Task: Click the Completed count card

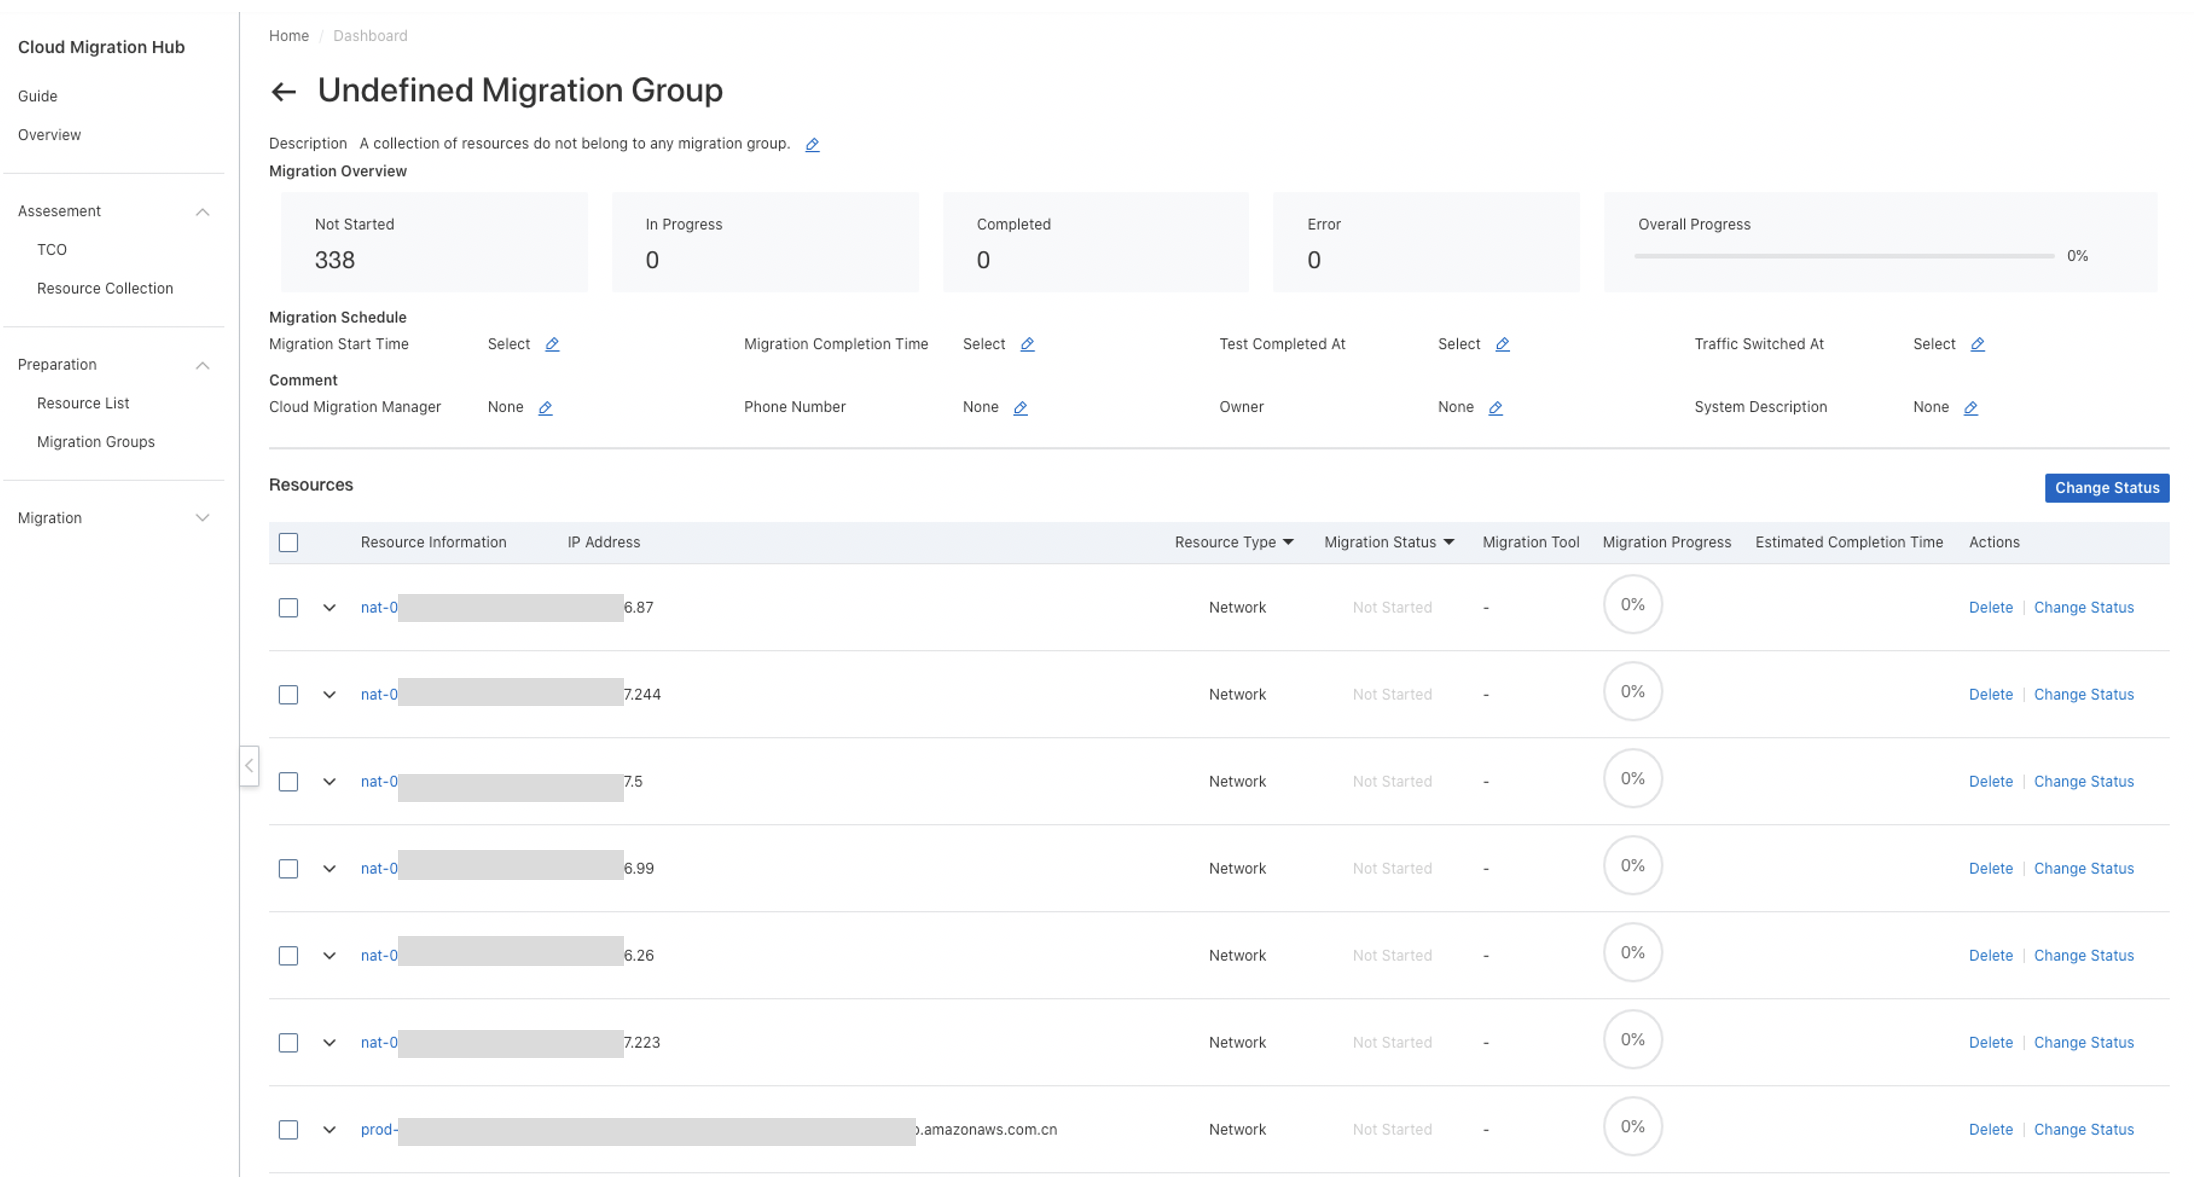Action: tap(1096, 243)
